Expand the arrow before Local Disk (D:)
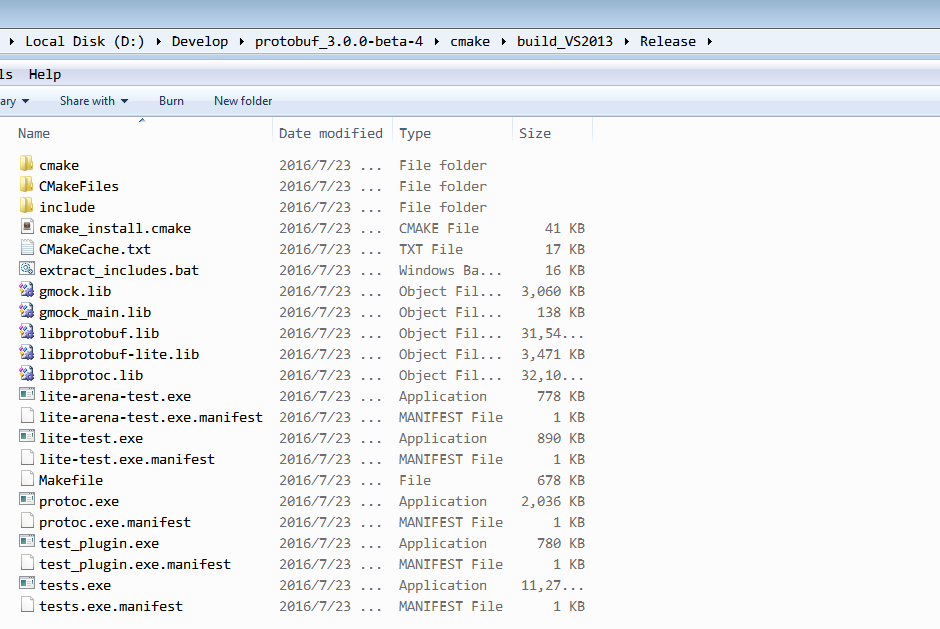This screenshot has width=940, height=629. (x=11, y=41)
